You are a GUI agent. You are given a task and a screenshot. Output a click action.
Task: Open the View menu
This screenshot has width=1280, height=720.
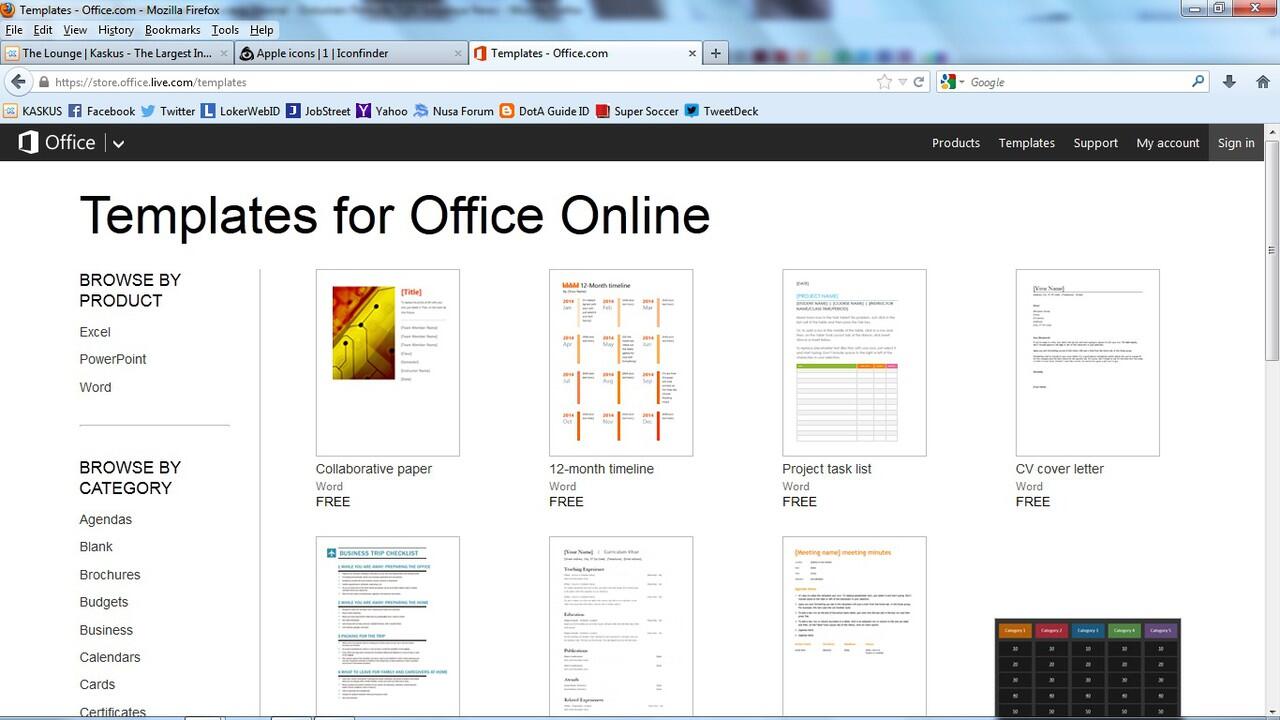point(75,30)
